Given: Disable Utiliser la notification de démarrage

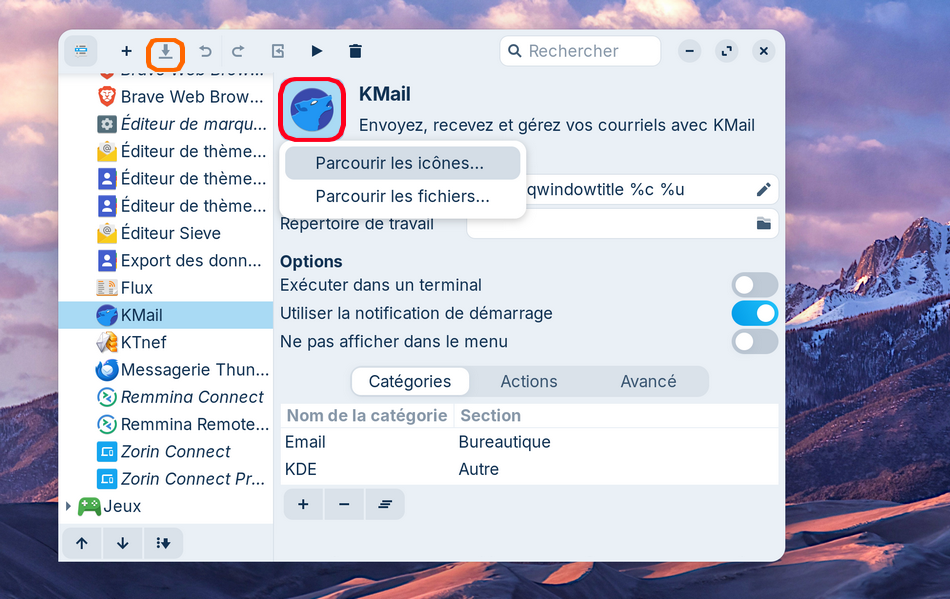Looking at the screenshot, I should coord(754,313).
